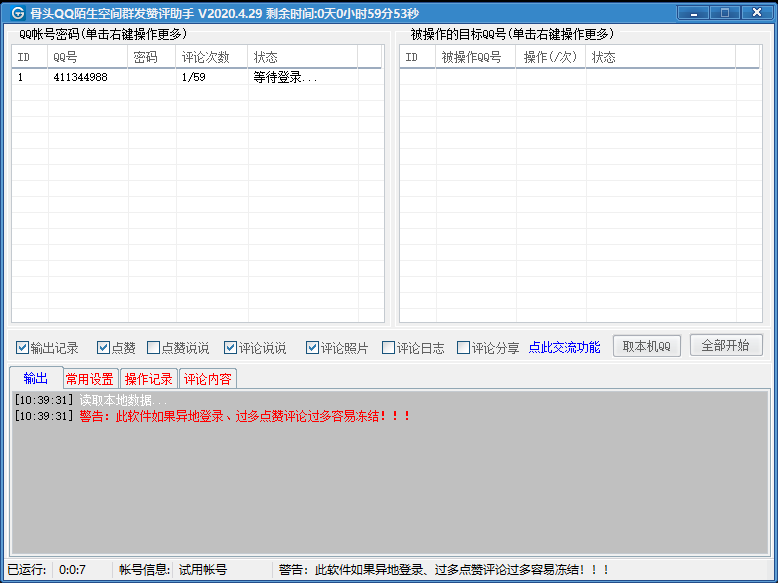Switch to the 评论内容 tab
778x583 pixels.
[207, 380]
